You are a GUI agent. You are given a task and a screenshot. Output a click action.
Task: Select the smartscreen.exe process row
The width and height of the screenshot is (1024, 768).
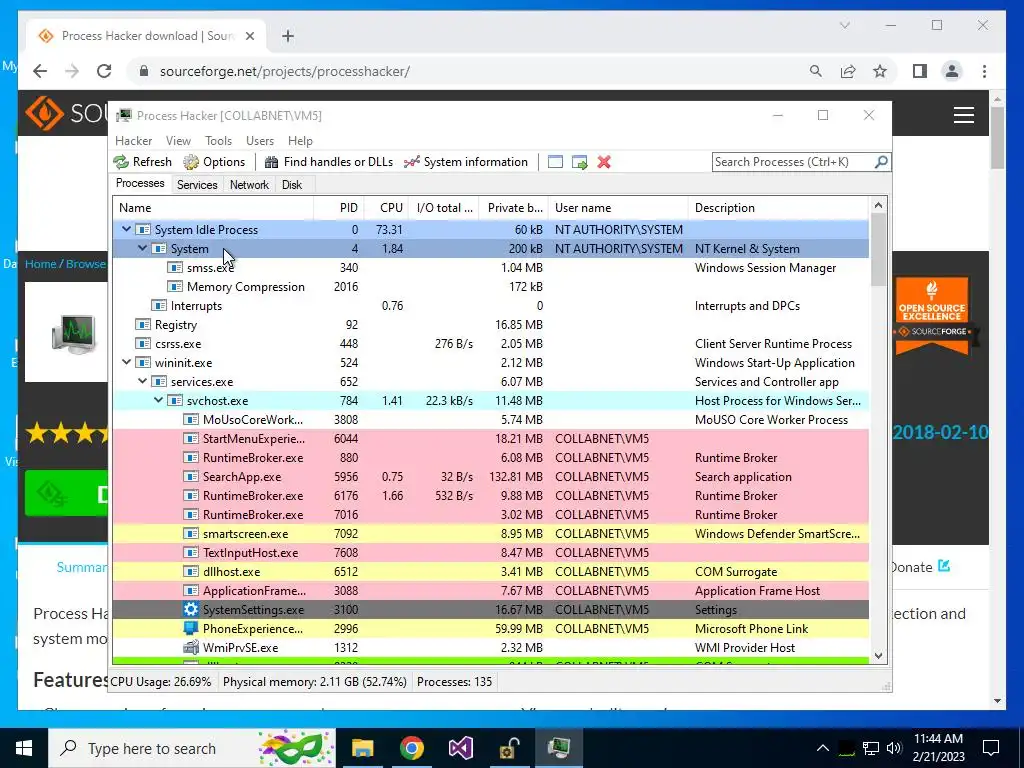pos(490,534)
